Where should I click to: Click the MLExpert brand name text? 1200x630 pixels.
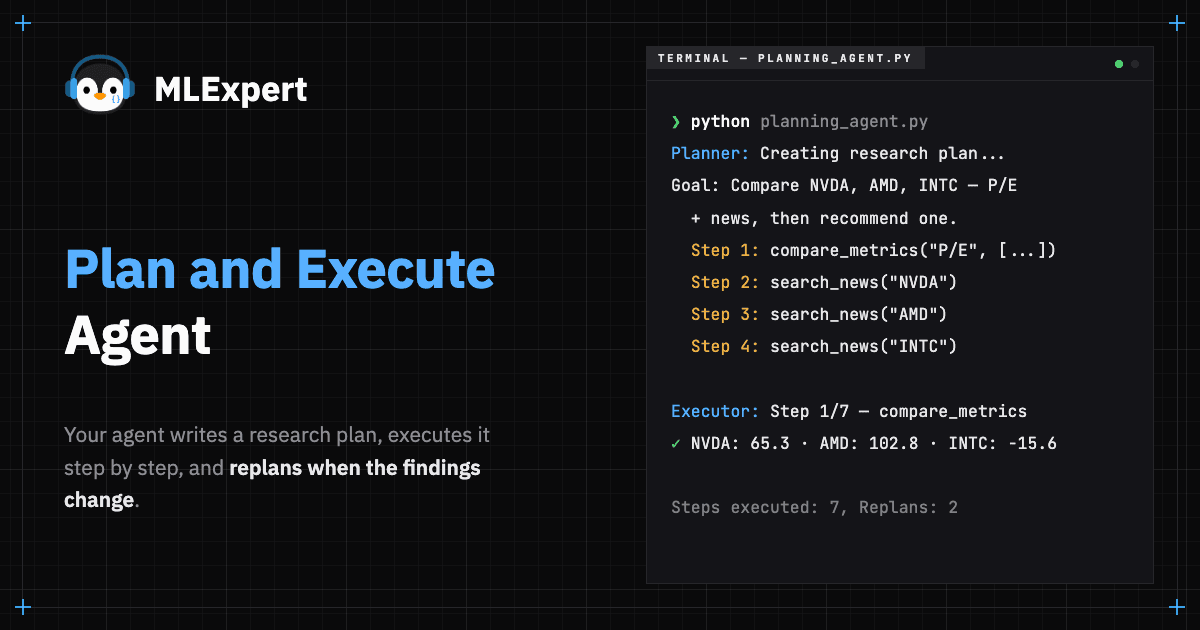pyautogui.click(x=231, y=90)
